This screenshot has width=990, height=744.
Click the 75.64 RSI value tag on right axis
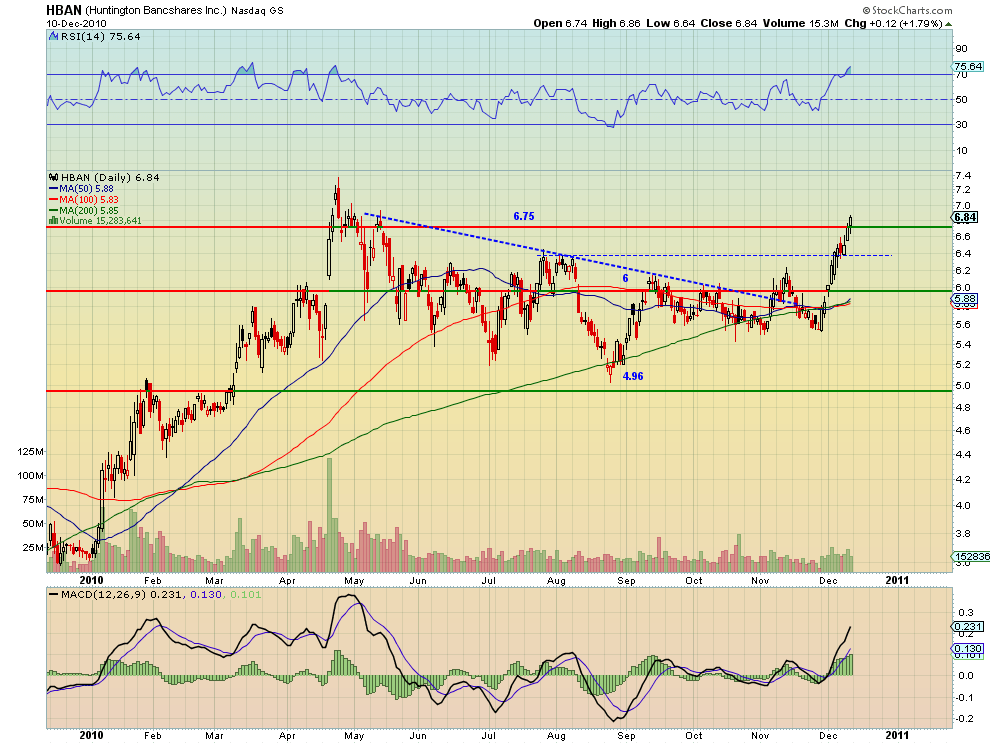click(x=967, y=66)
